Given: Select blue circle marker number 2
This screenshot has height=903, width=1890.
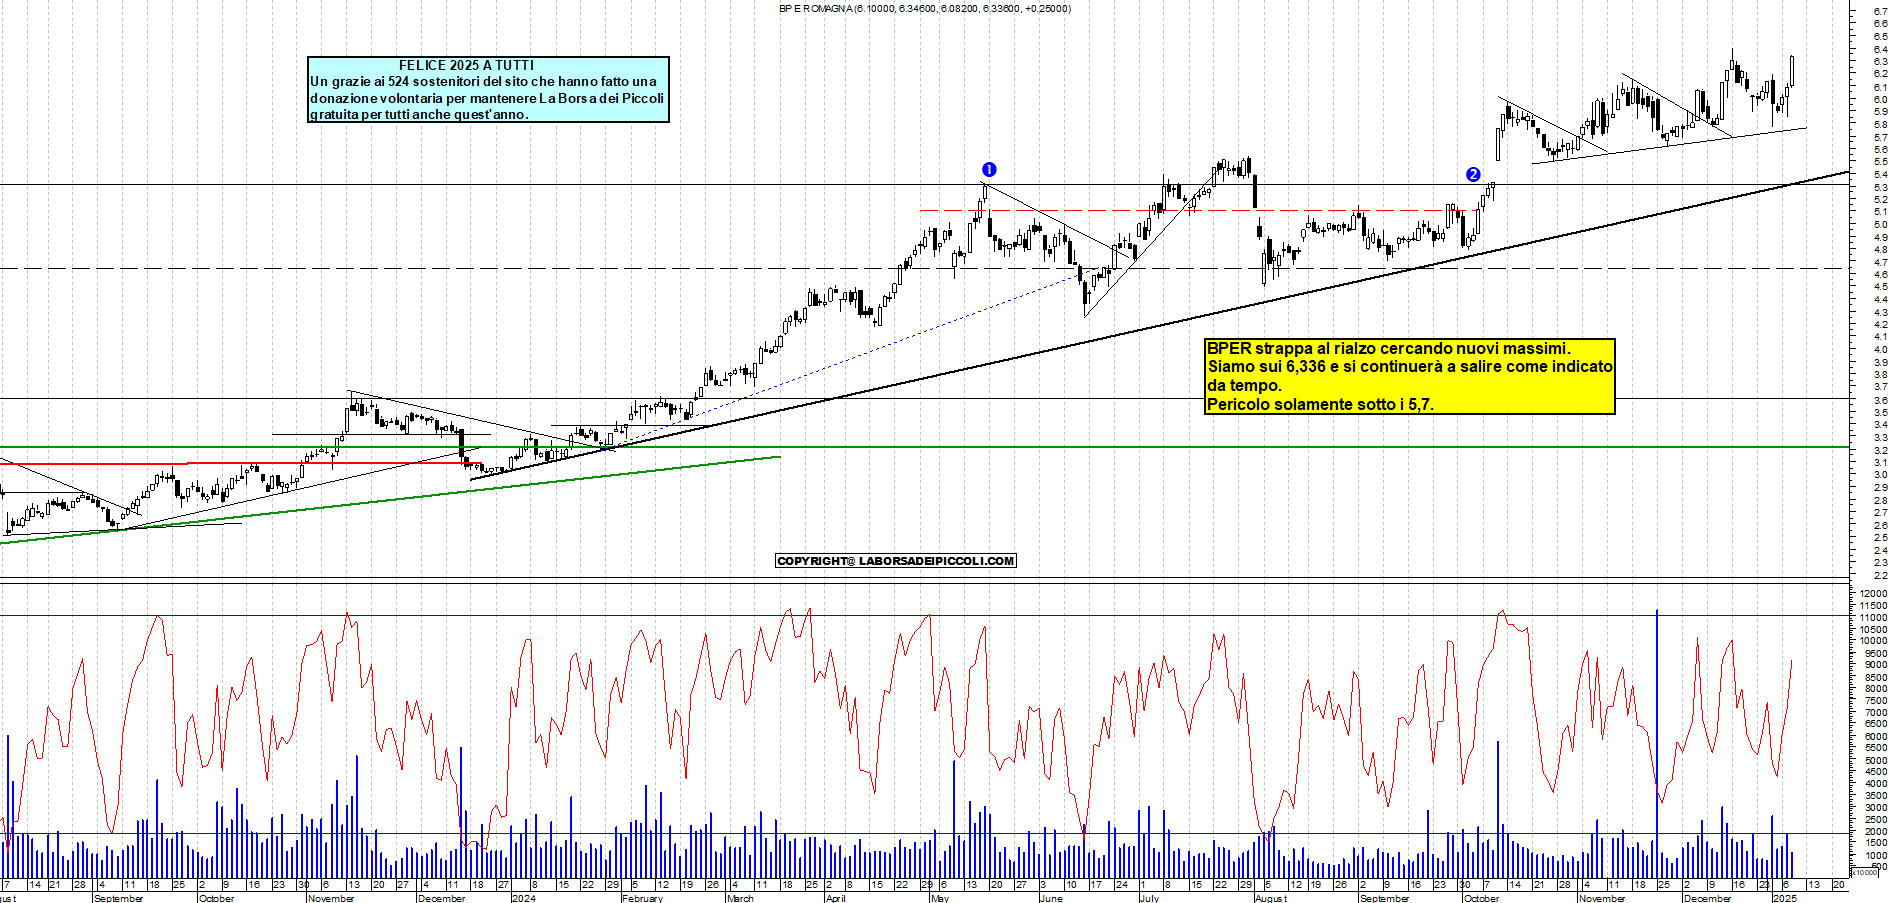Looking at the screenshot, I should point(1473,175).
